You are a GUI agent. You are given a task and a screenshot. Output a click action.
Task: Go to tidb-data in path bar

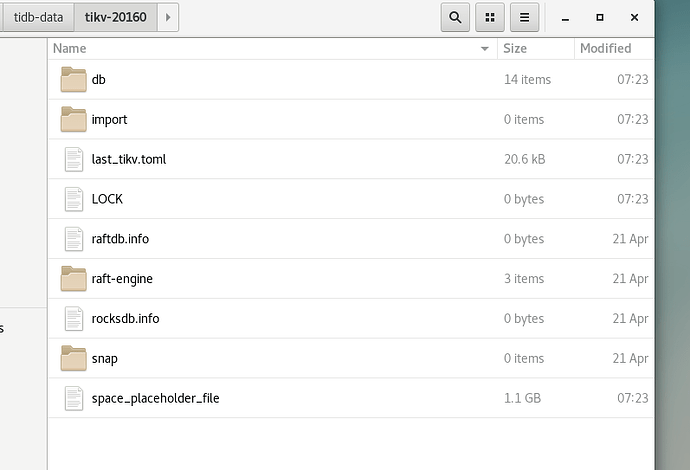(x=38, y=17)
